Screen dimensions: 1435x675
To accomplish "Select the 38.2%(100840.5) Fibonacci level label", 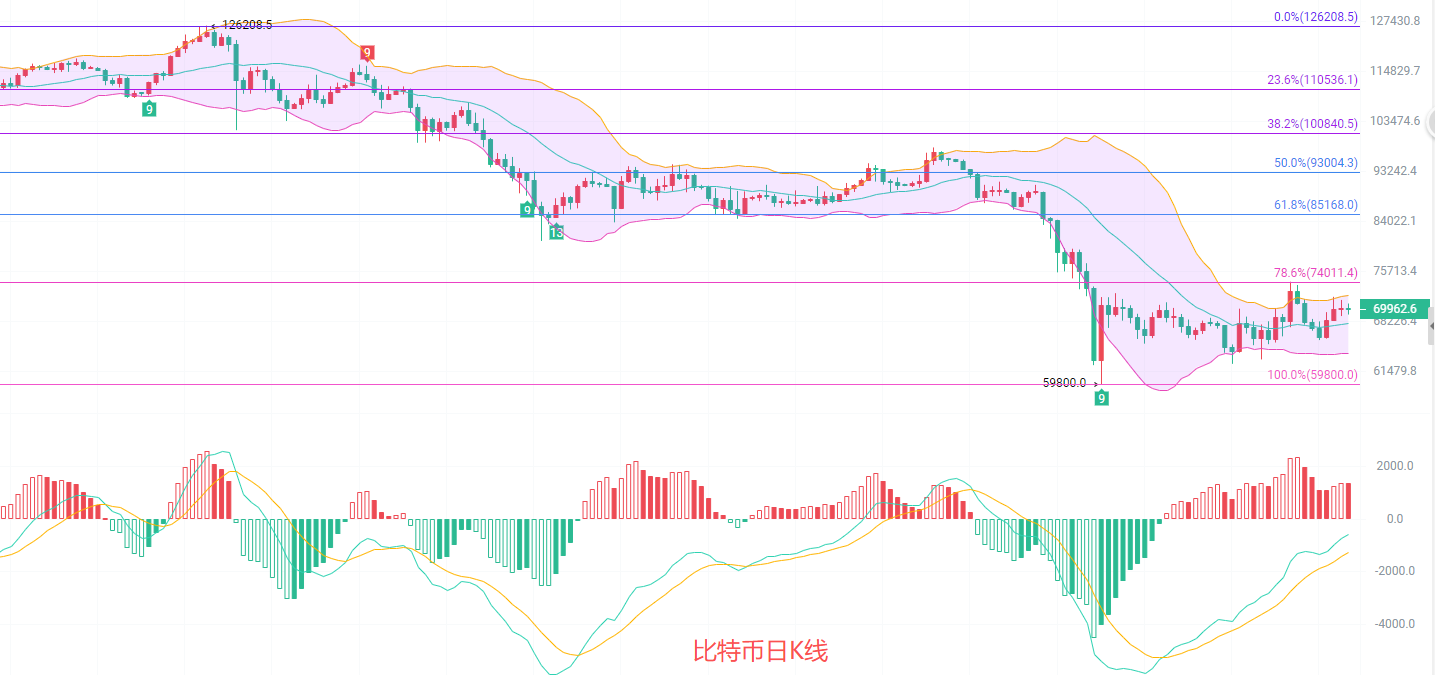I will (x=1312, y=124).
